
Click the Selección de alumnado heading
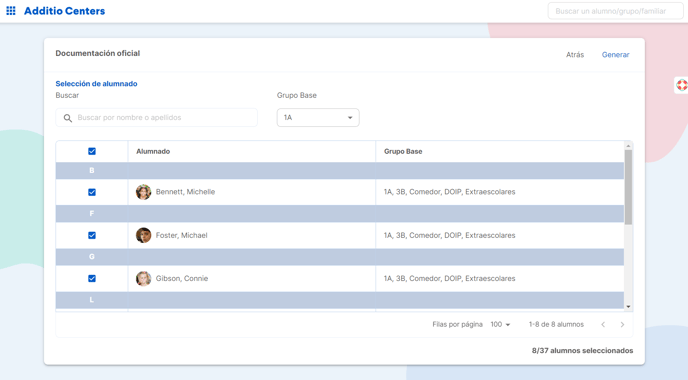pos(97,84)
